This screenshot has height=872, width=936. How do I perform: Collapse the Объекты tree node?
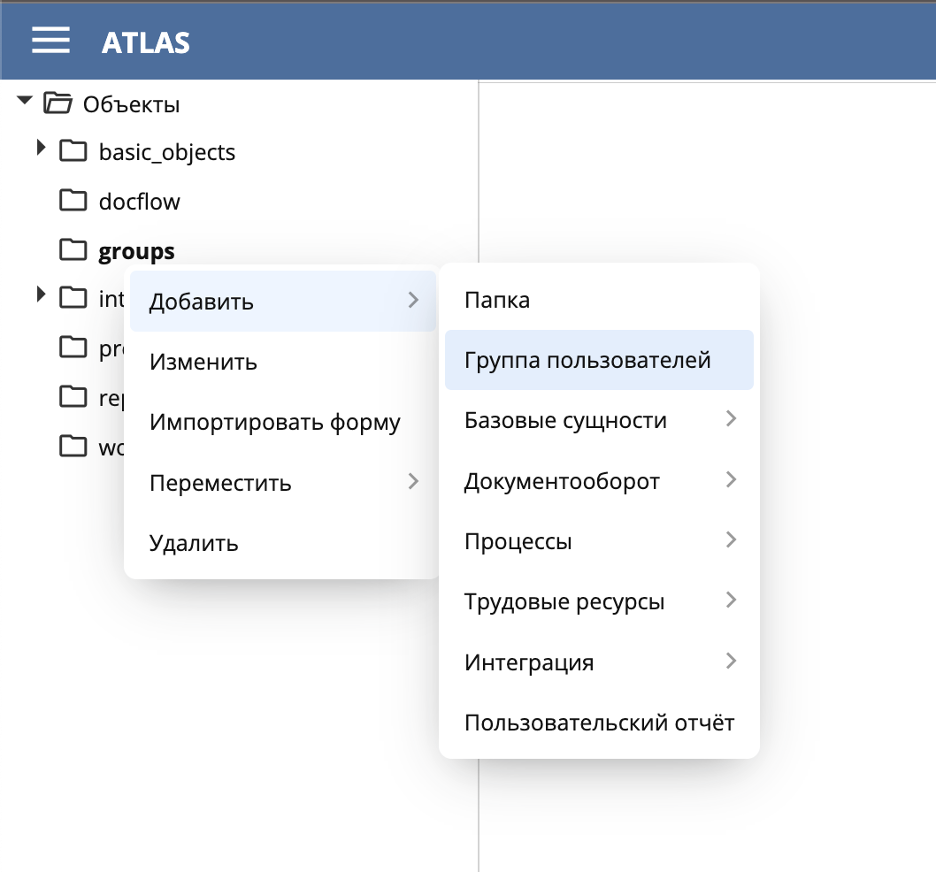point(22,100)
